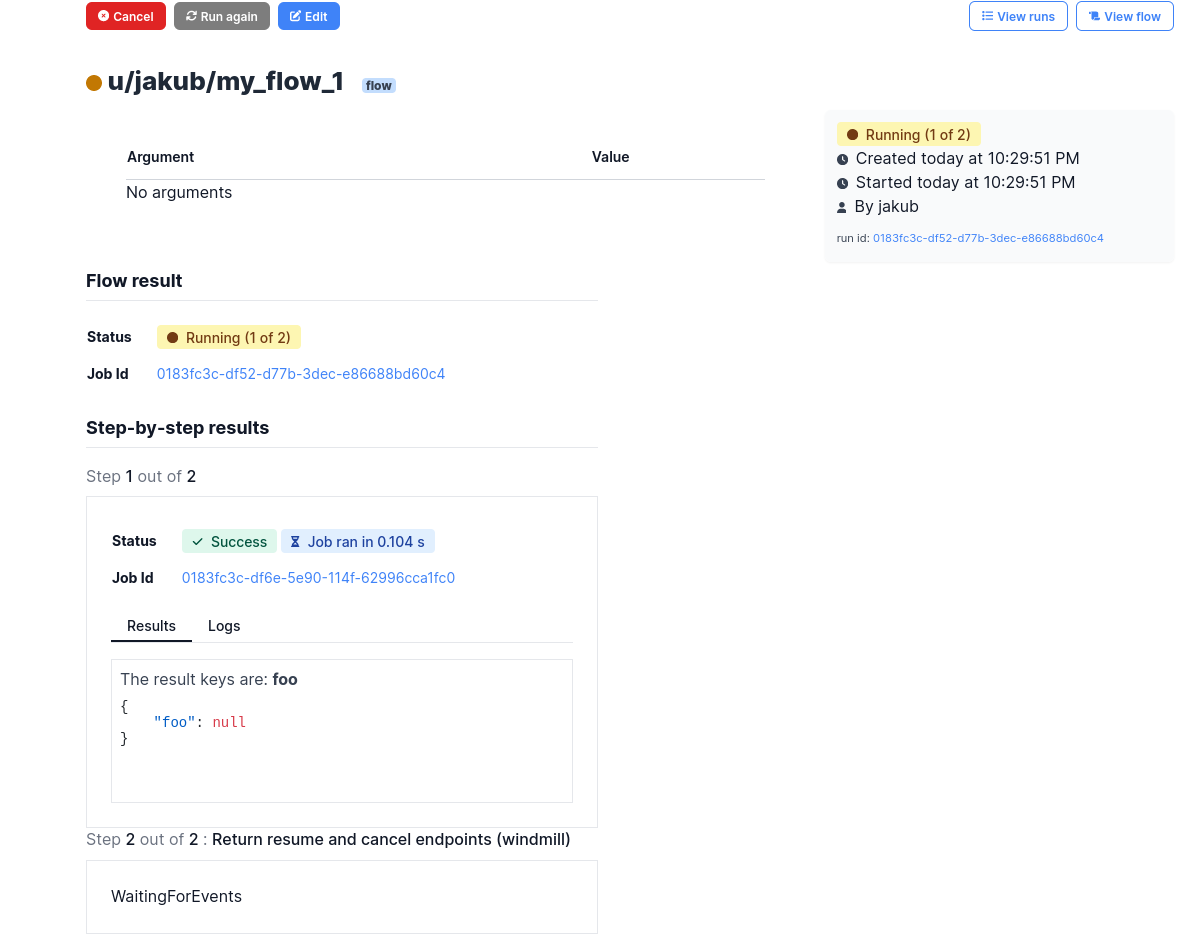Open the Job Id link for step 1

tap(318, 578)
